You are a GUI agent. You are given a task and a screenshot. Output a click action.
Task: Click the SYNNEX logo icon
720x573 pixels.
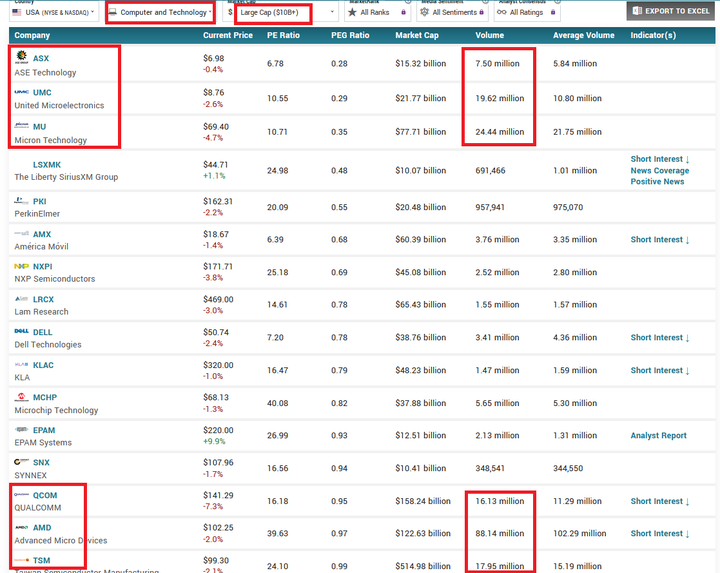point(23,462)
